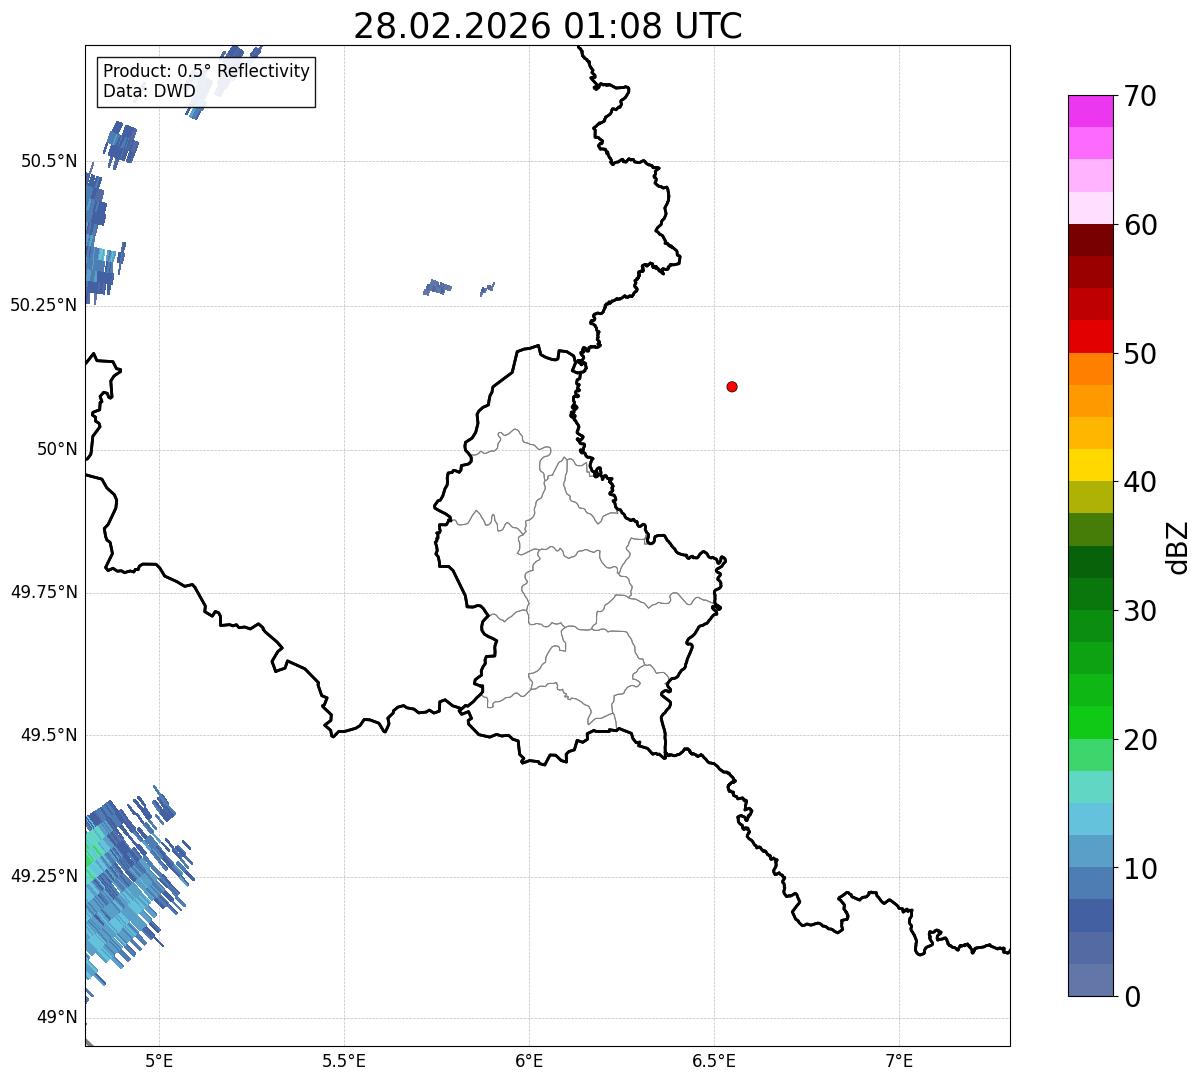1202x1081 pixels.
Task: Pick the dark maroon swatch below 60
Action: click(1090, 240)
